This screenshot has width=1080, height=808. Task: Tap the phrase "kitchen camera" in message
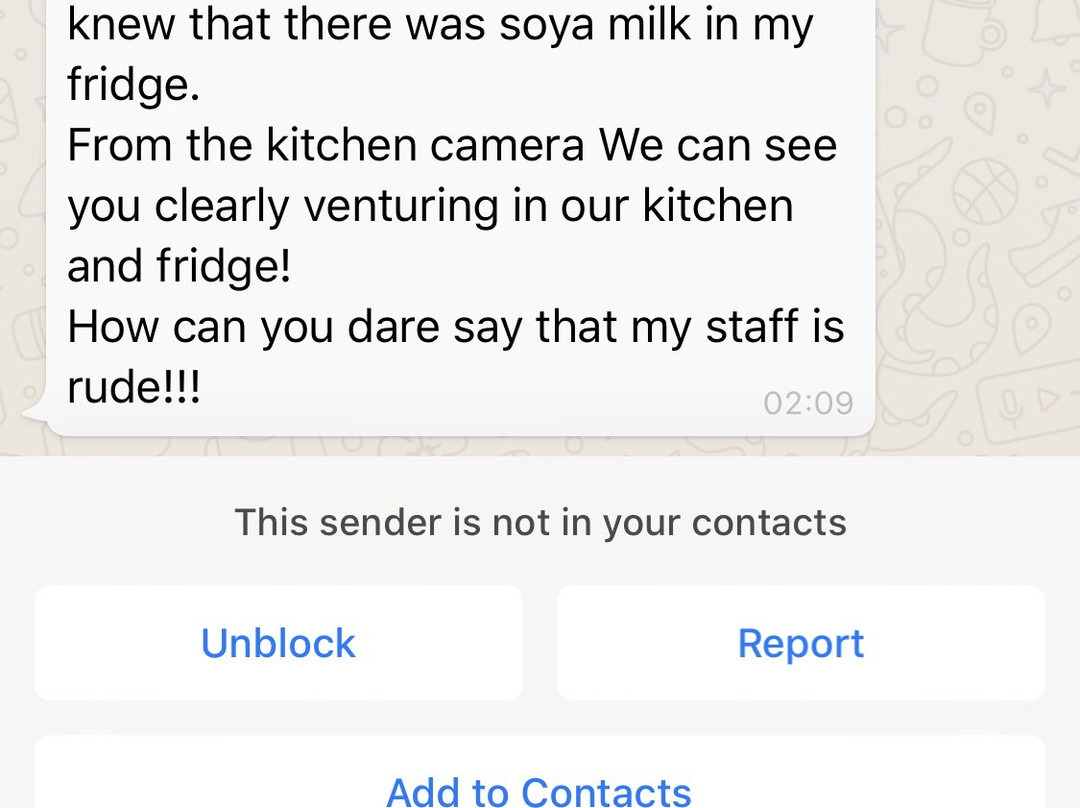425,146
